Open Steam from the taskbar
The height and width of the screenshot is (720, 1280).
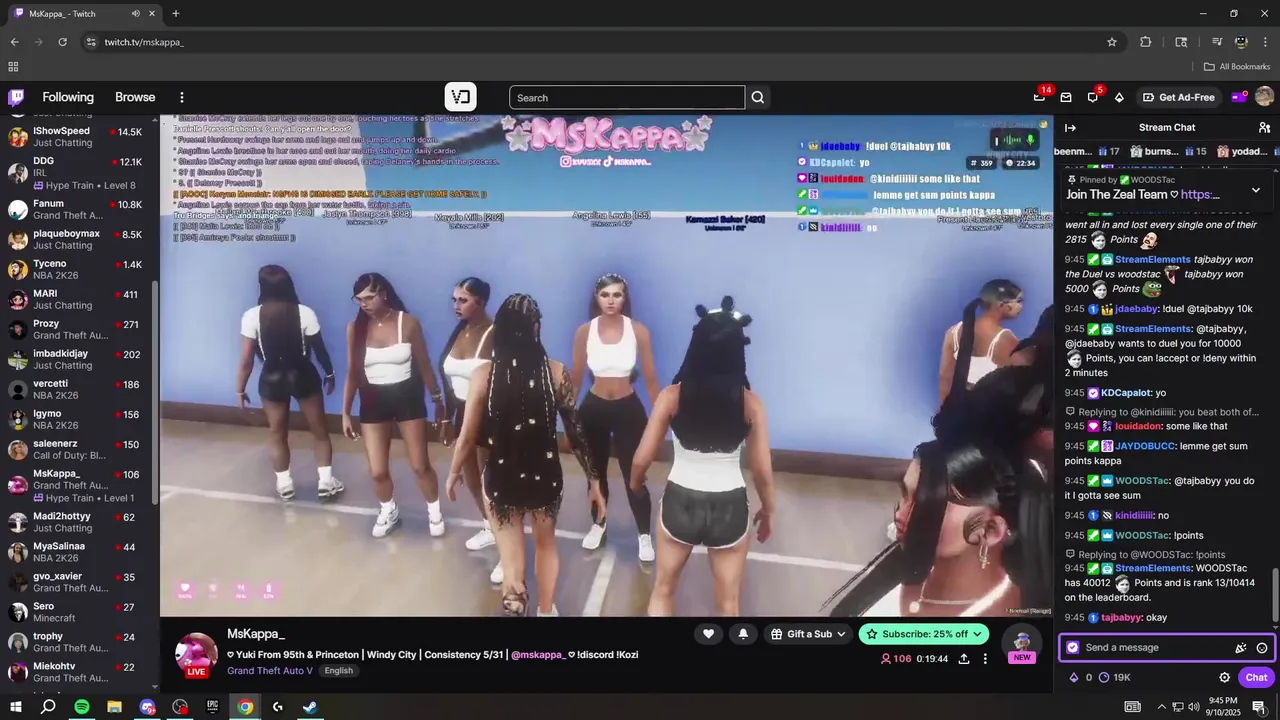pos(310,707)
